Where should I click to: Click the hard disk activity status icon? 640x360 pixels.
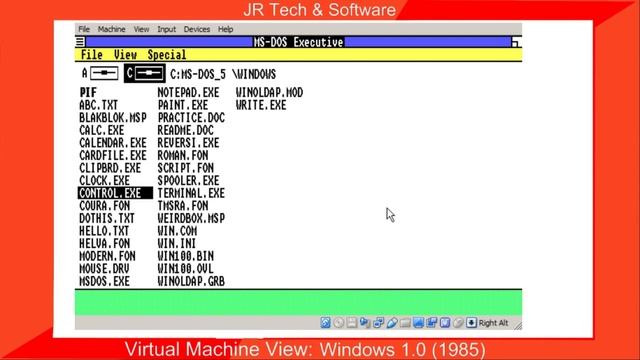pos(325,323)
